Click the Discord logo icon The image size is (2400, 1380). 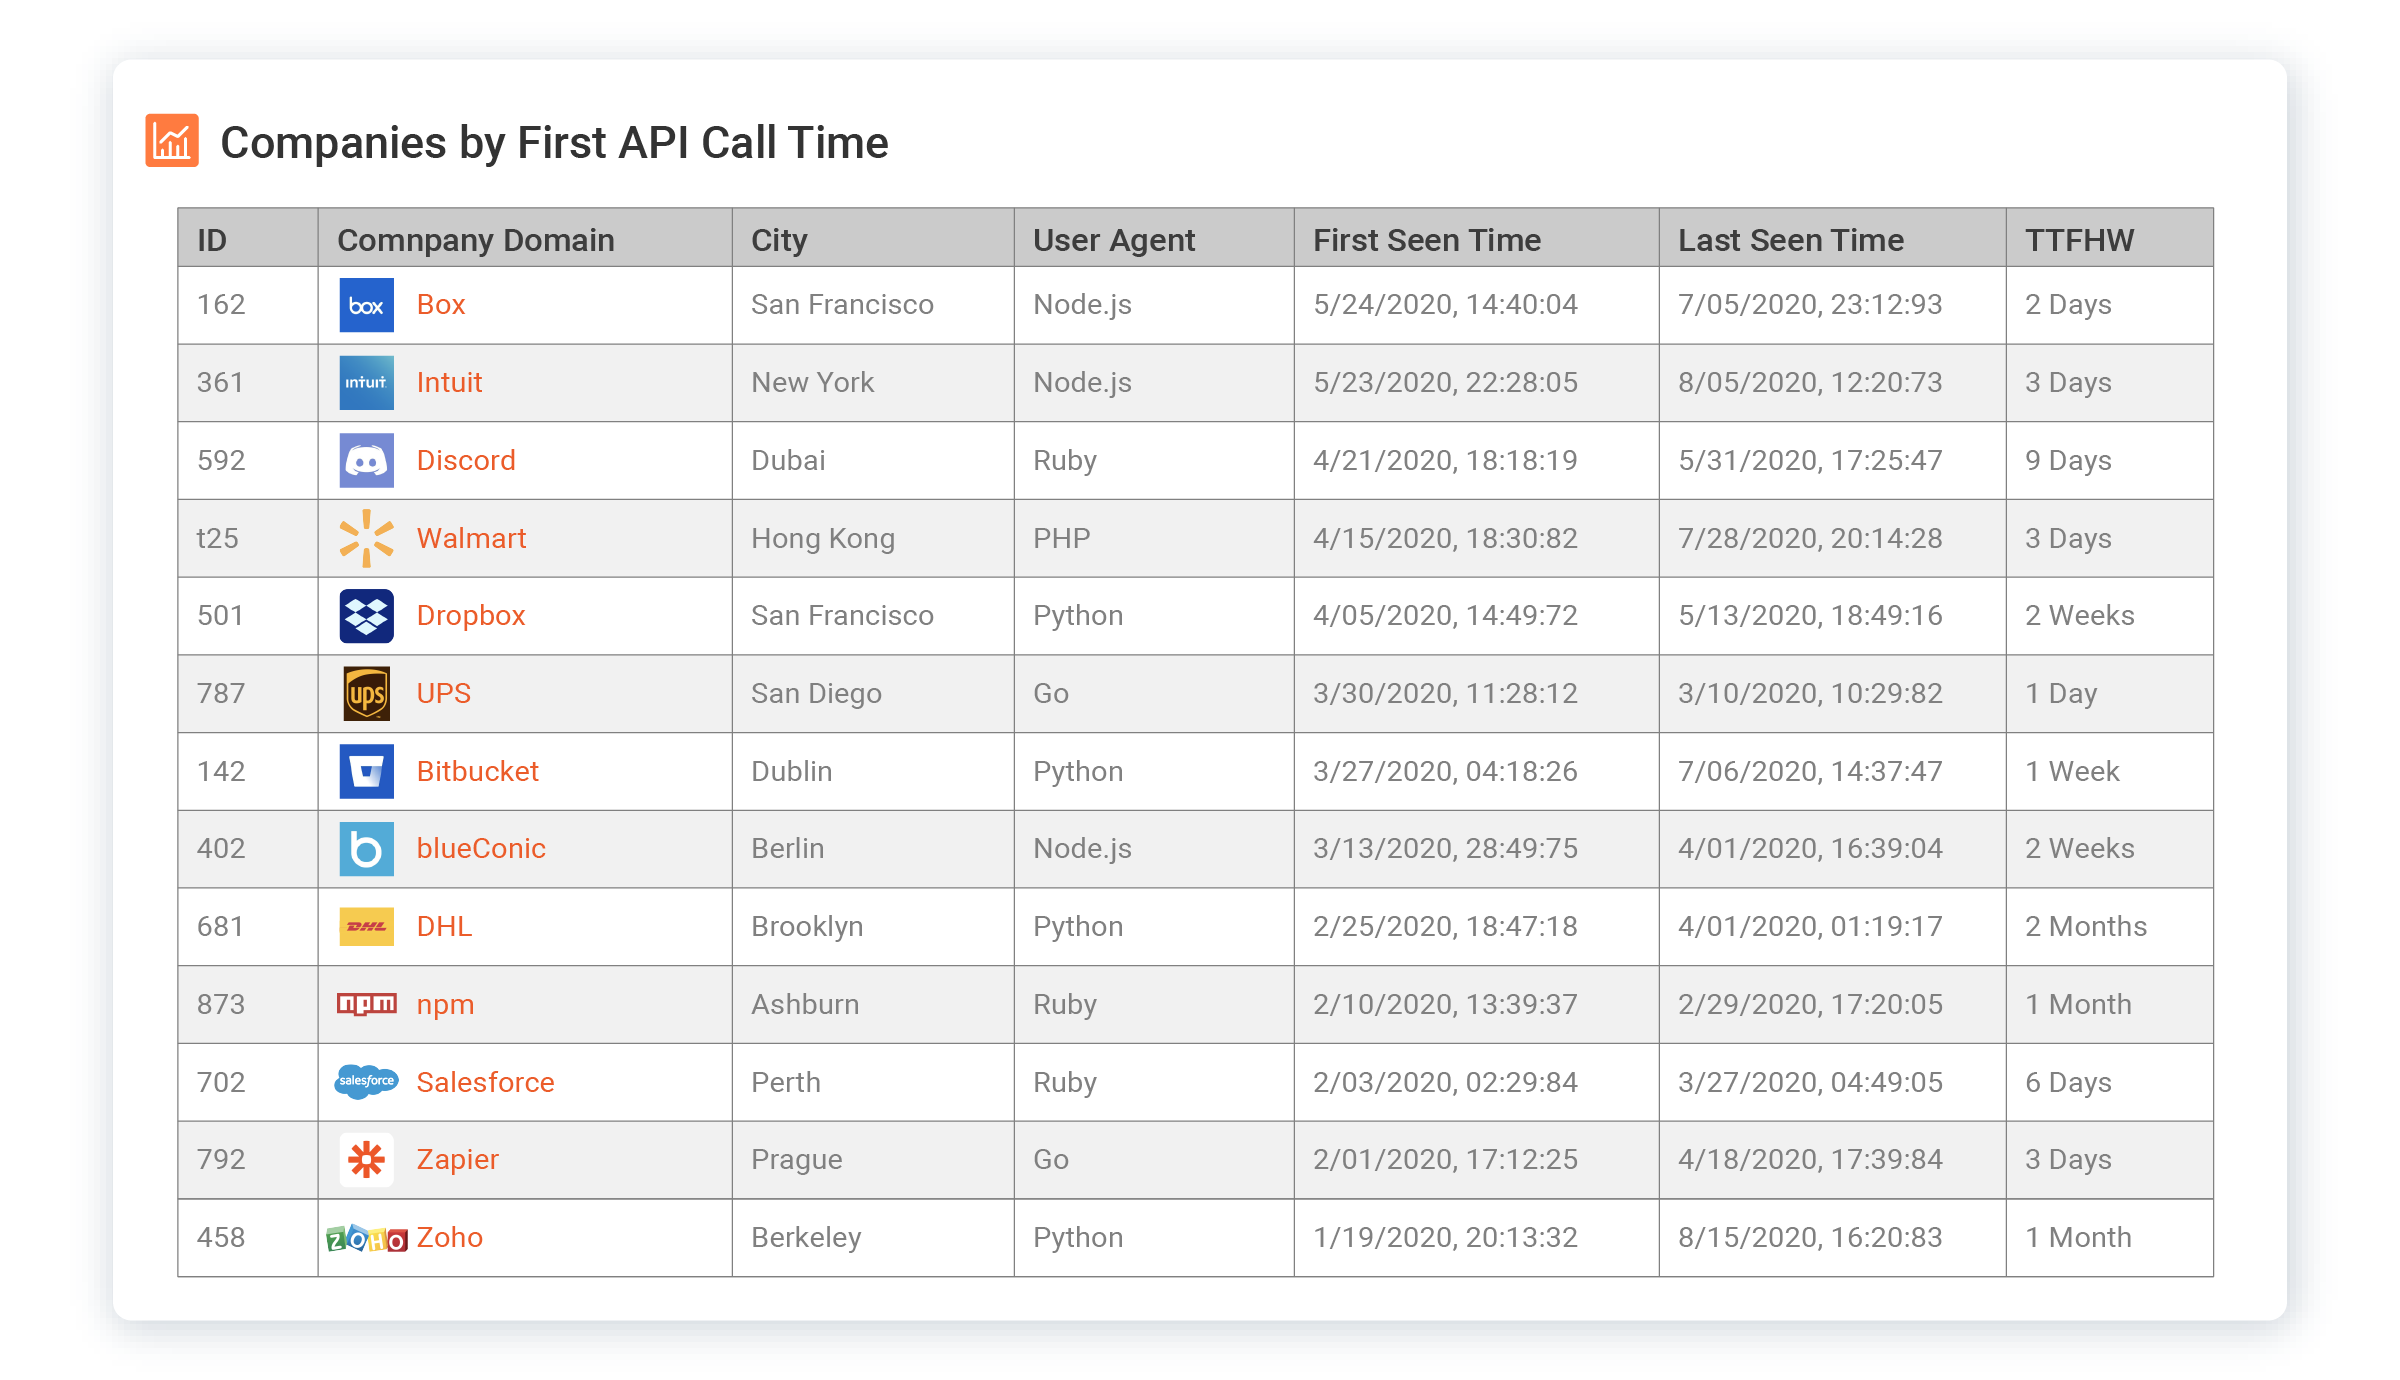[366, 460]
